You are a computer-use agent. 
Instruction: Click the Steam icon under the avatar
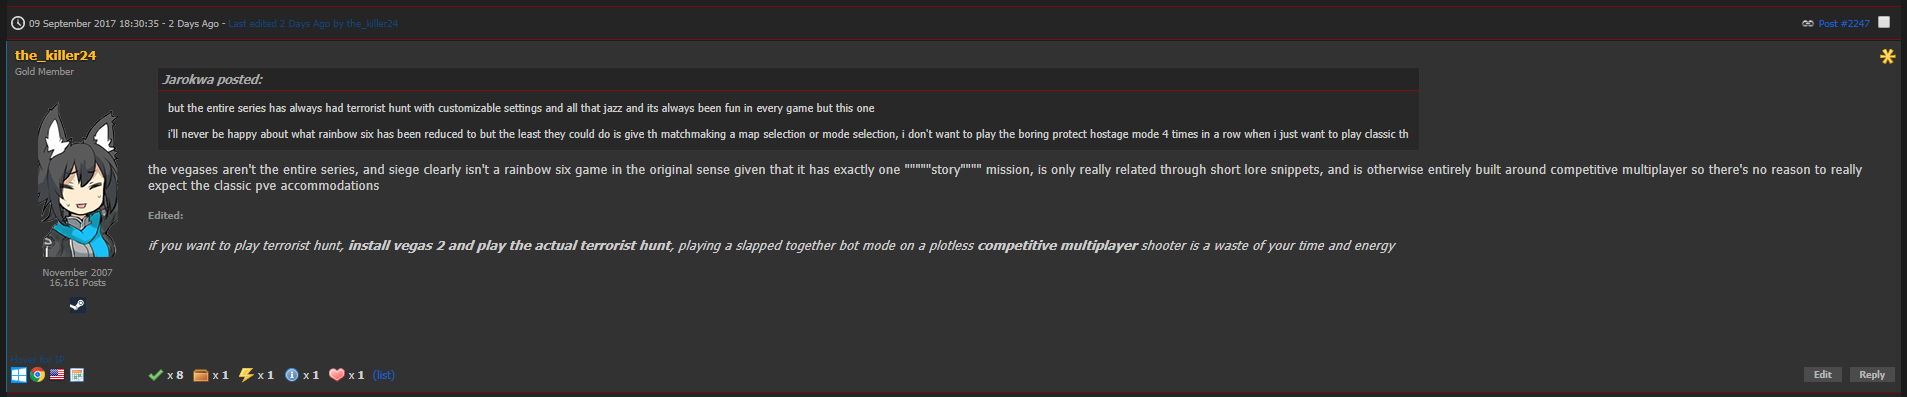click(77, 305)
